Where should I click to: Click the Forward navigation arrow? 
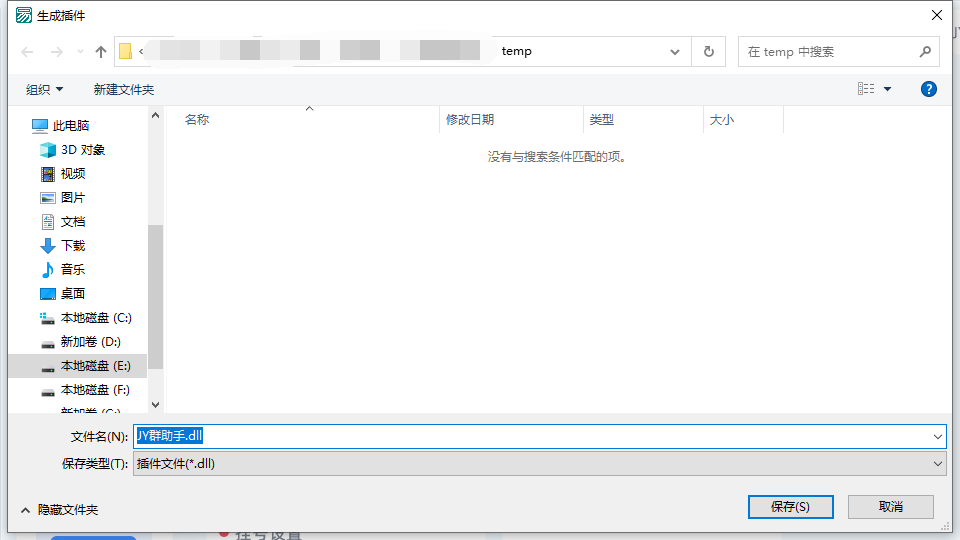pyautogui.click(x=56, y=52)
